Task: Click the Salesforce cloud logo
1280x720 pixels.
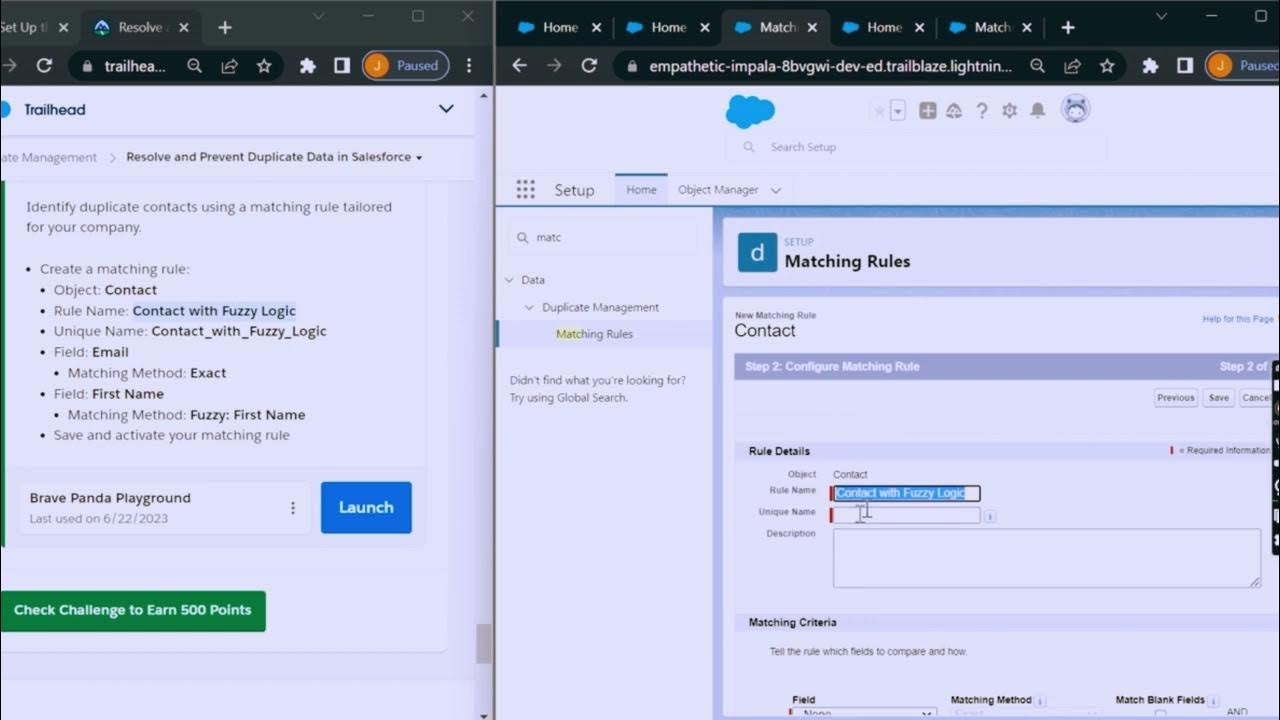Action: pyautogui.click(x=750, y=111)
